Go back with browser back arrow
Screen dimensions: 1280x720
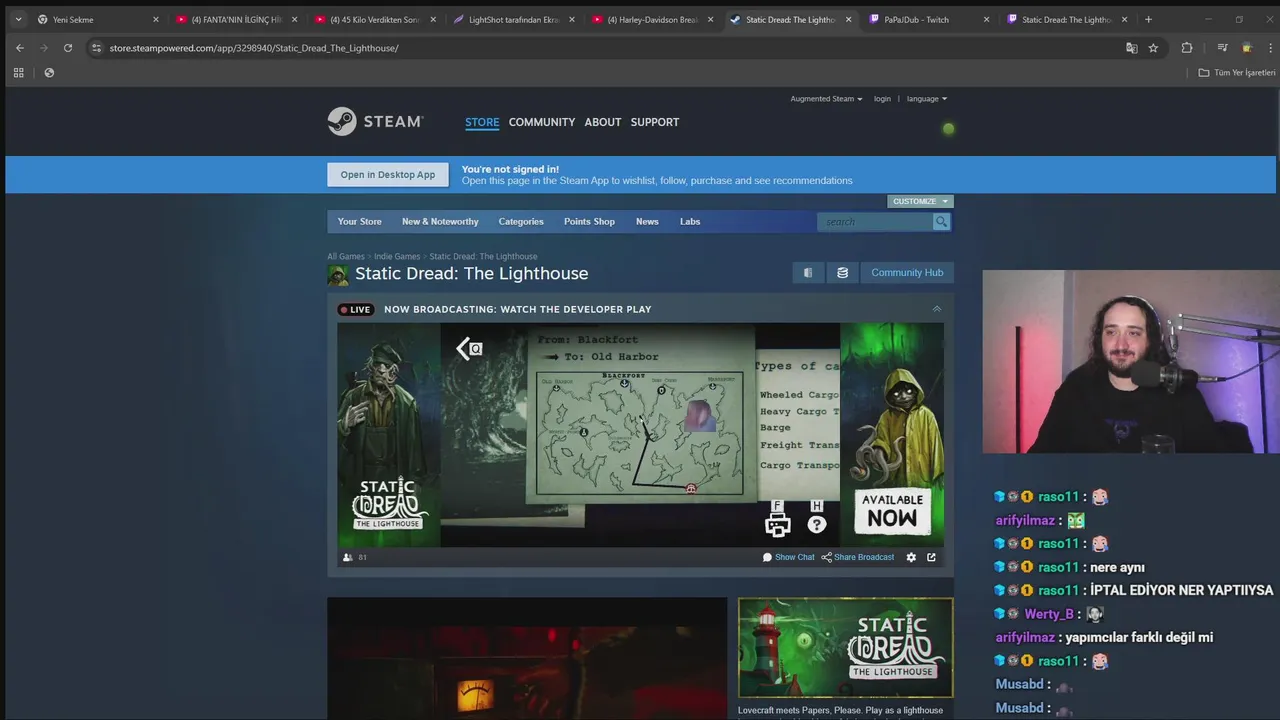[19, 48]
